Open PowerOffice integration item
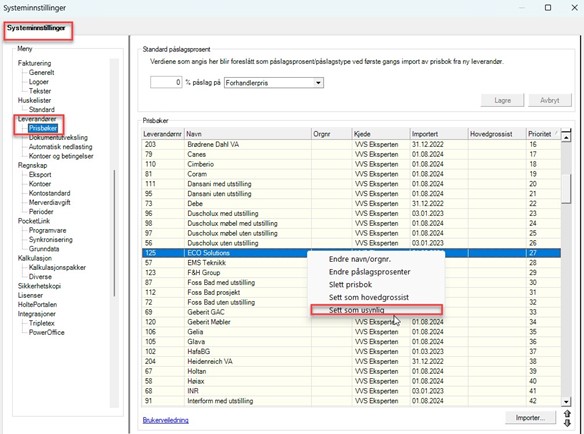The image size is (584, 434). [47, 332]
